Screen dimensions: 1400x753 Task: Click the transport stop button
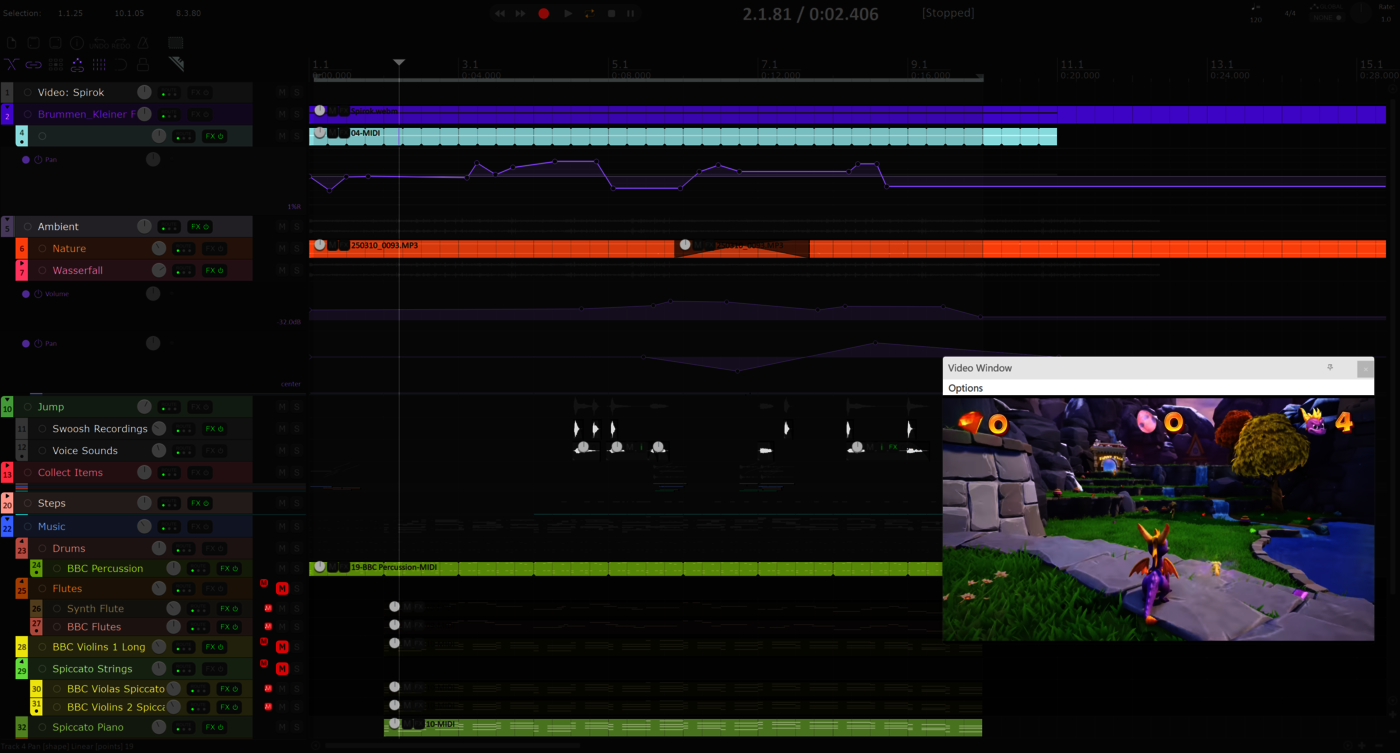pos(611,13)
